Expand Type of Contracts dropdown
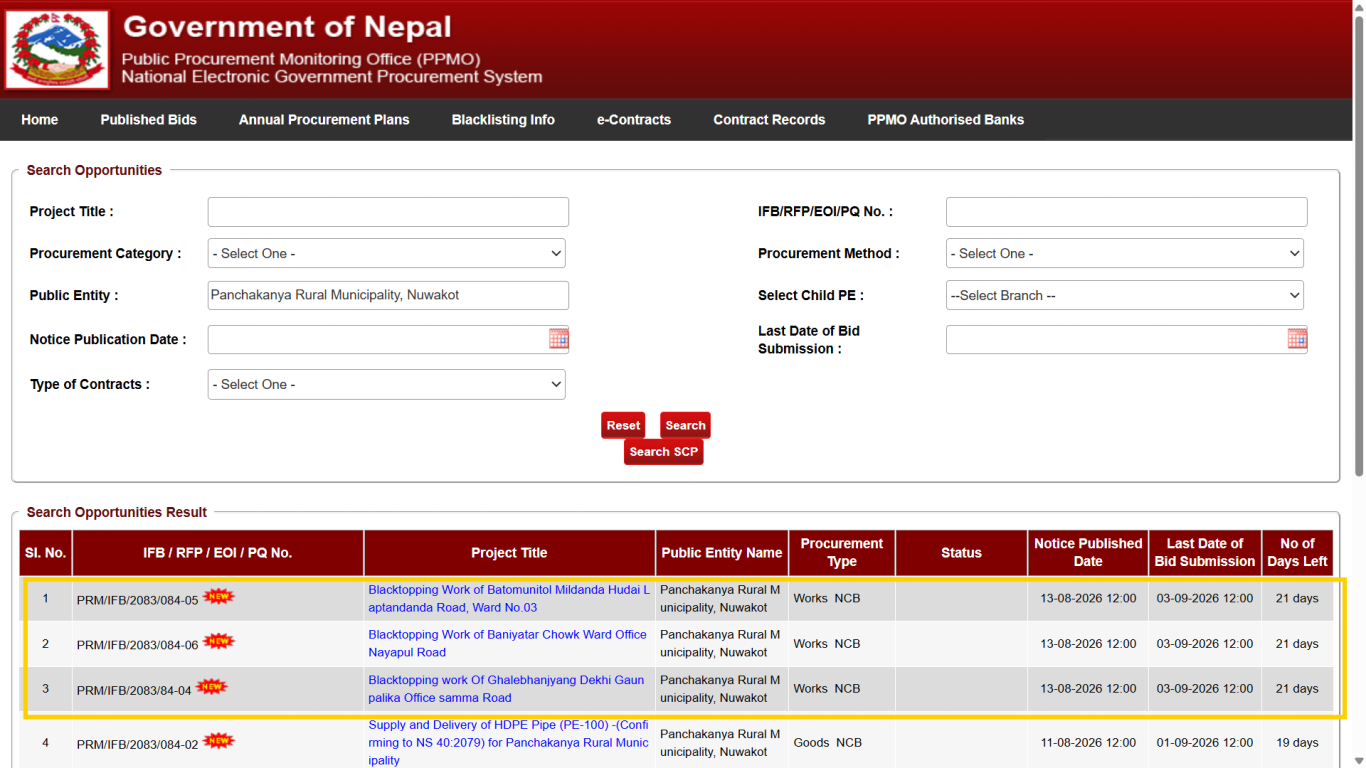1366x768 pixels. pos(387,384)
